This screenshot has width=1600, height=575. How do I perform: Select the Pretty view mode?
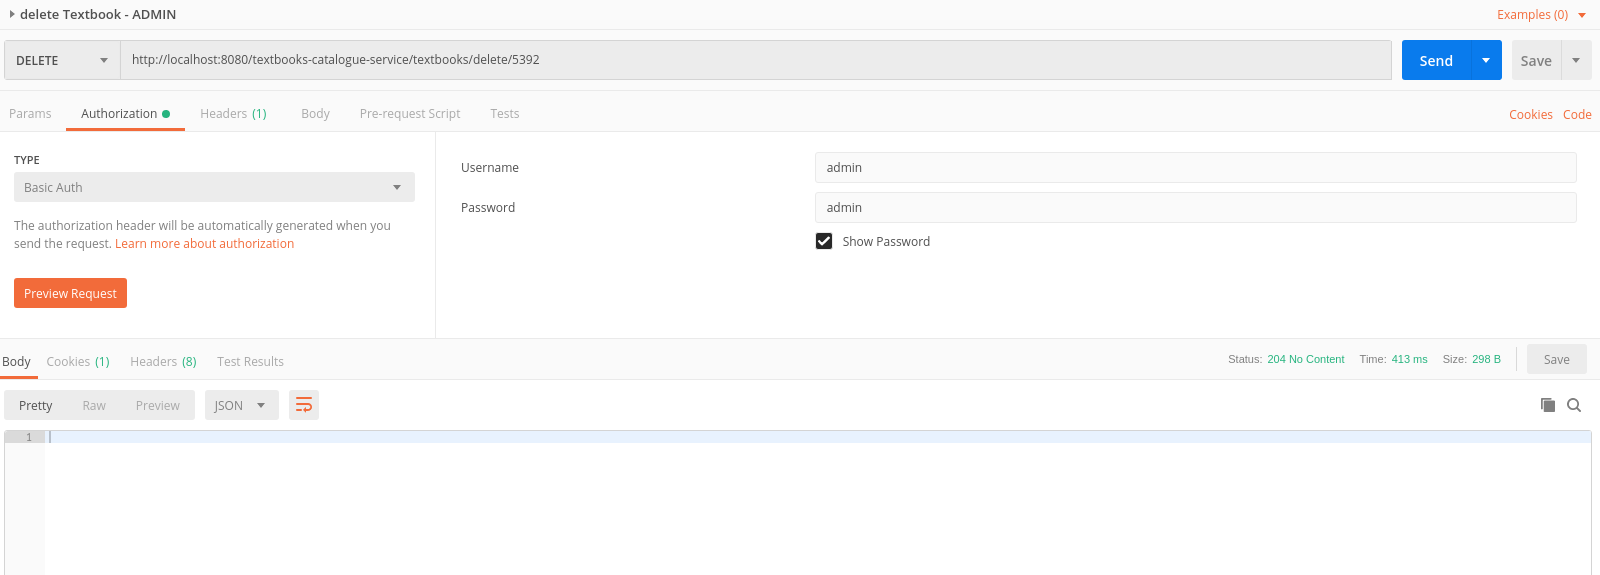tap(35, 405)
